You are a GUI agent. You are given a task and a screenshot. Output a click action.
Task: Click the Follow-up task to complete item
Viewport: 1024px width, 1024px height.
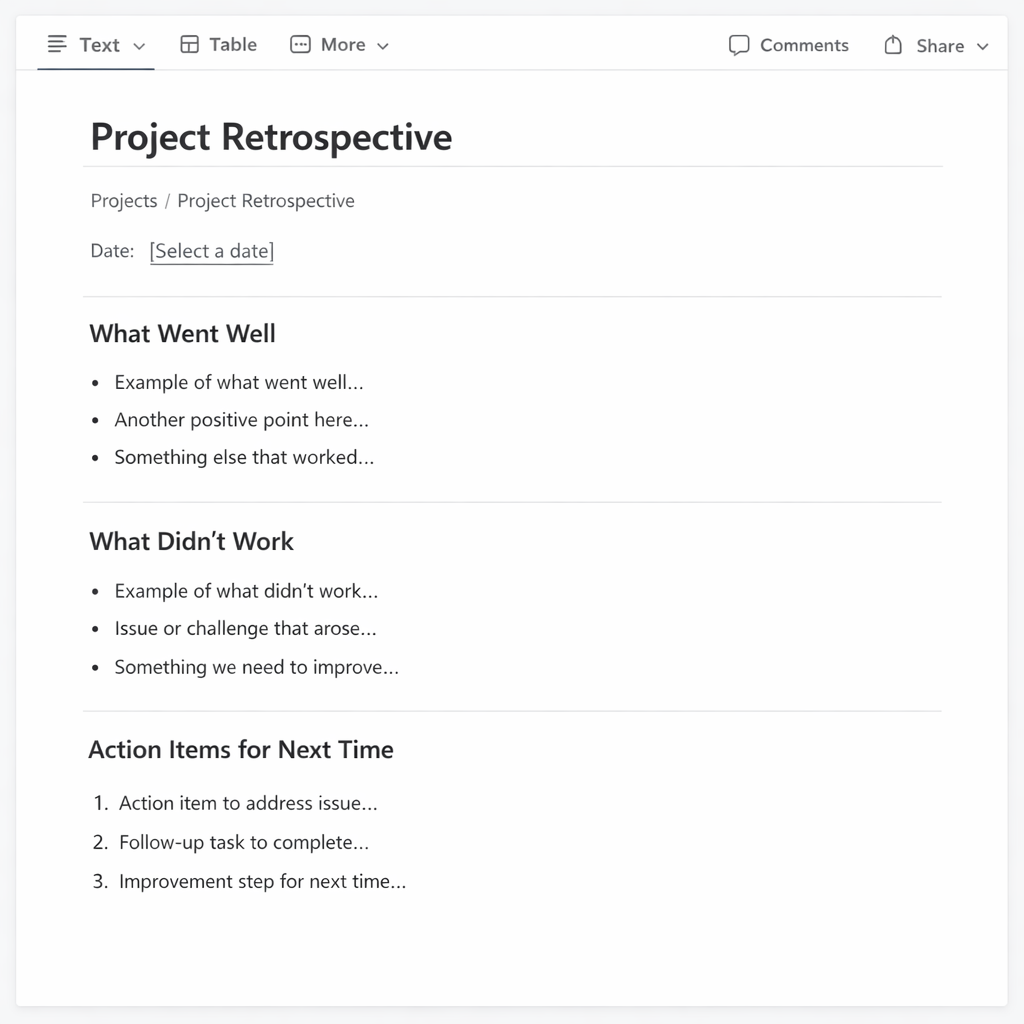(244, 842)
